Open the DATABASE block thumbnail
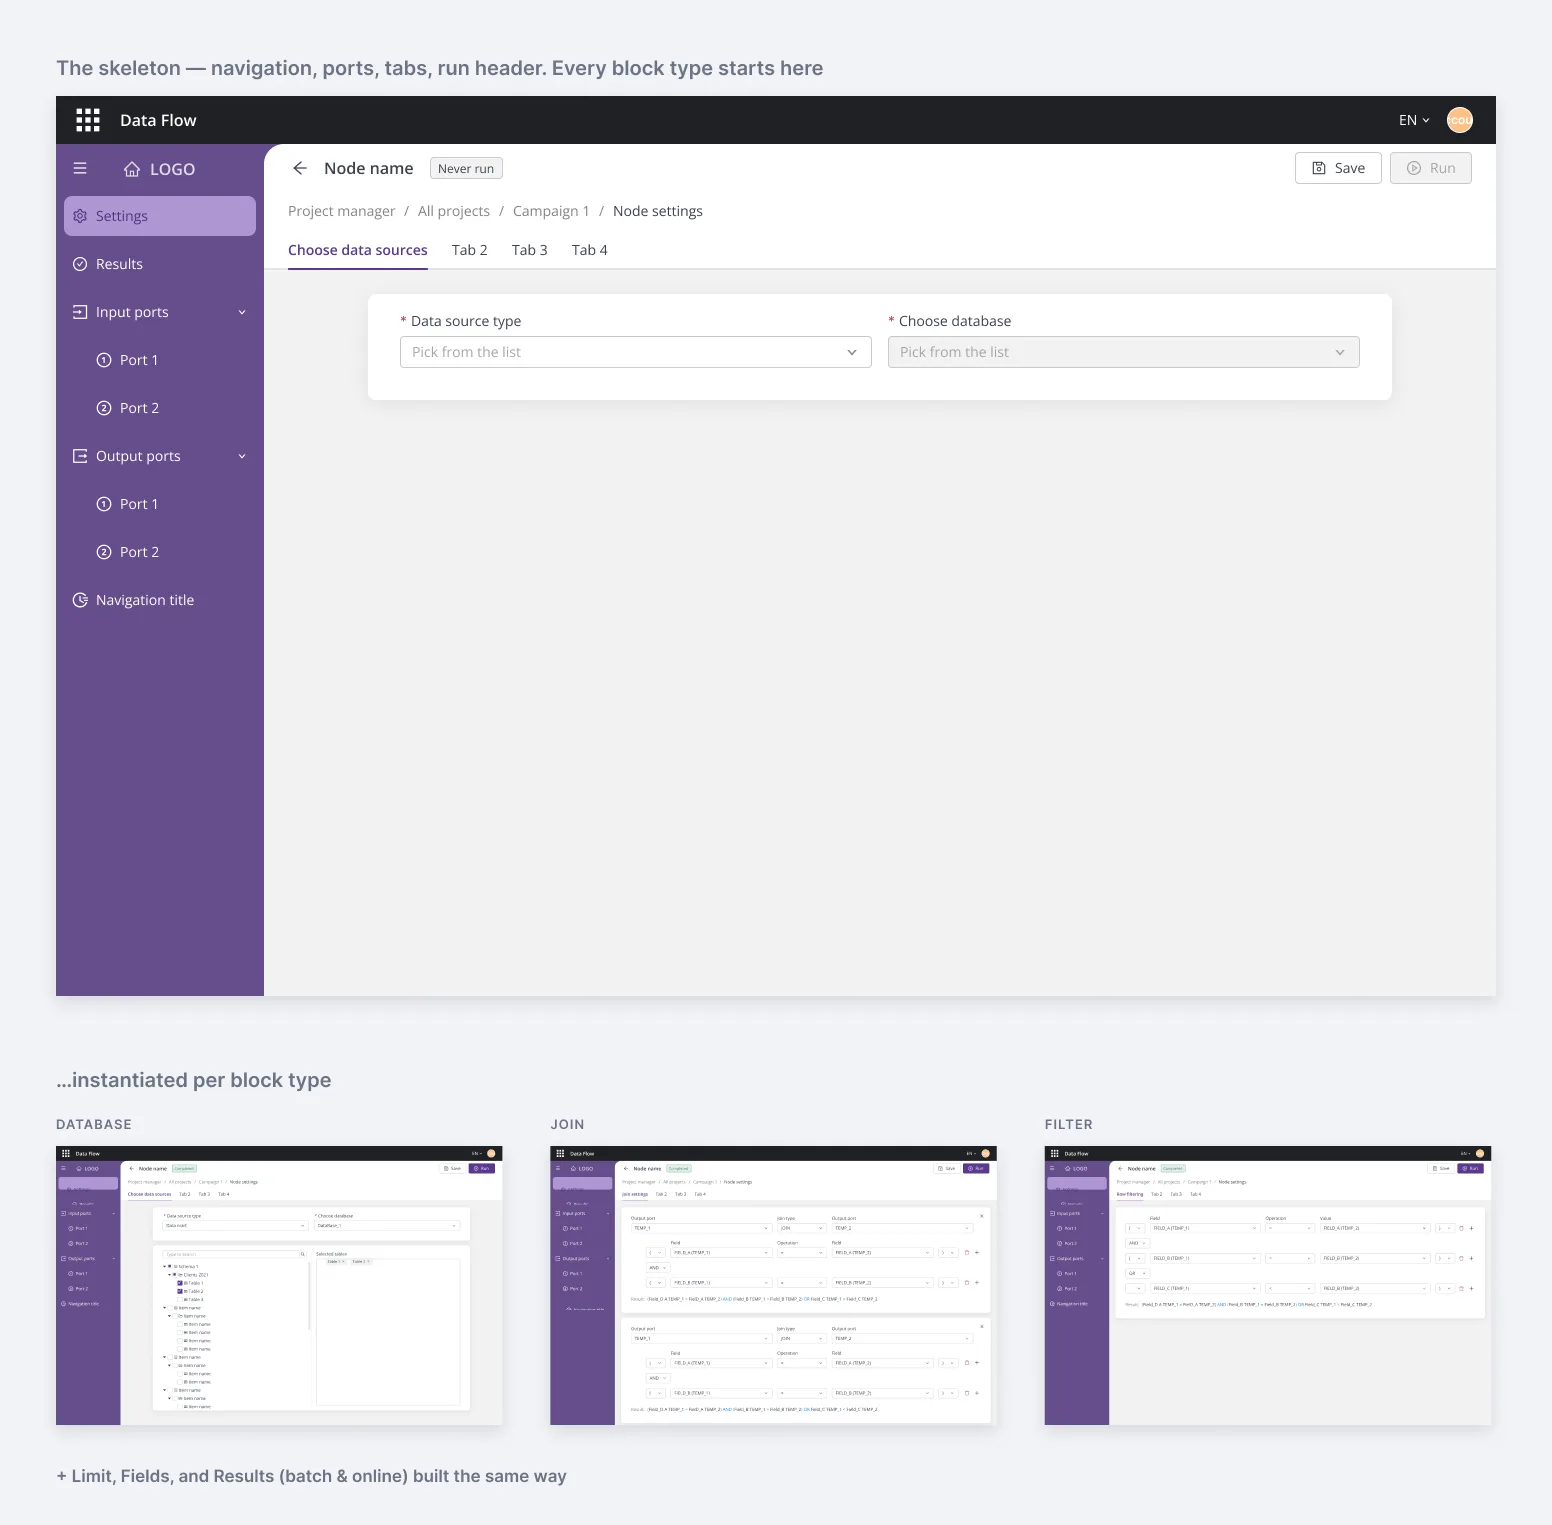The image size is (1552, 1525). point(279,1285)
